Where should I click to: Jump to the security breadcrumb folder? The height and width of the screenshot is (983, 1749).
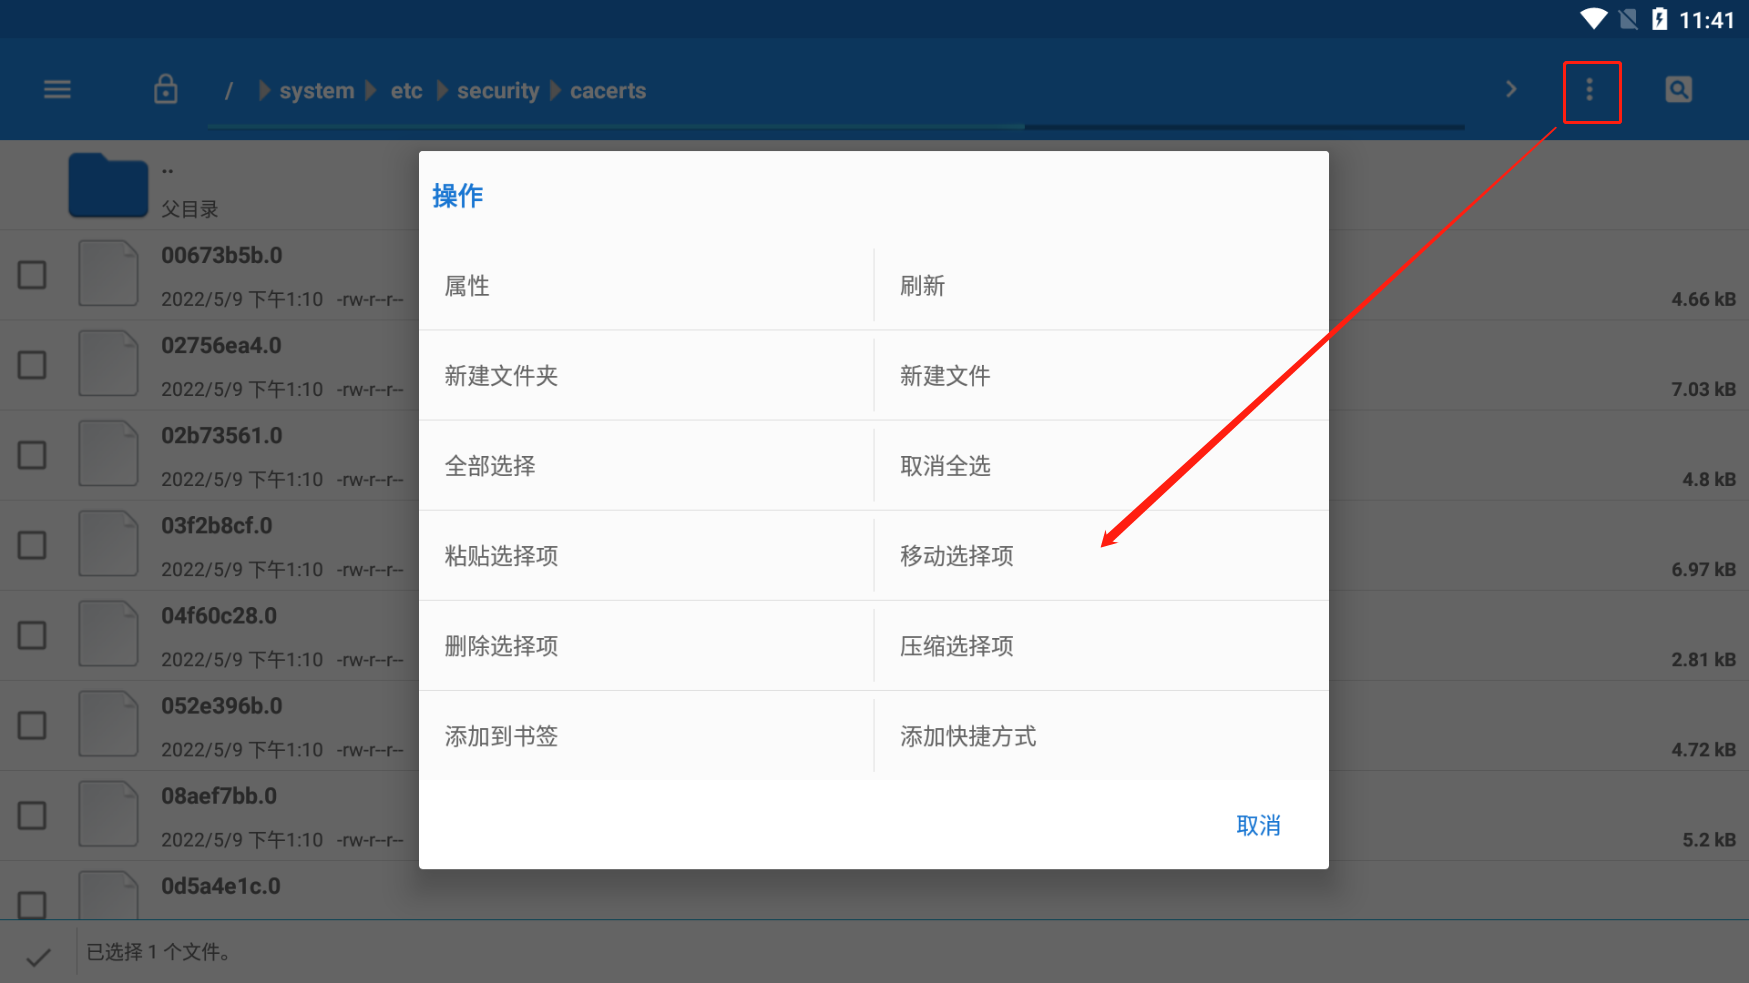coord(498,91)
